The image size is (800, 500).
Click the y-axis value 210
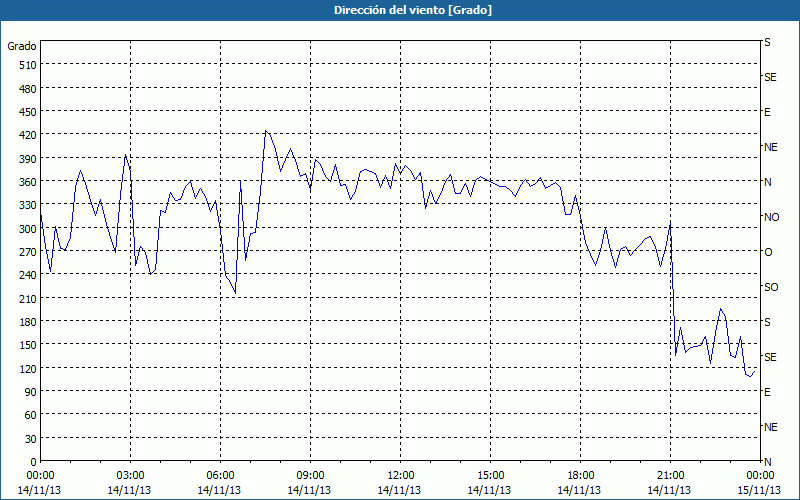[28, 298]
